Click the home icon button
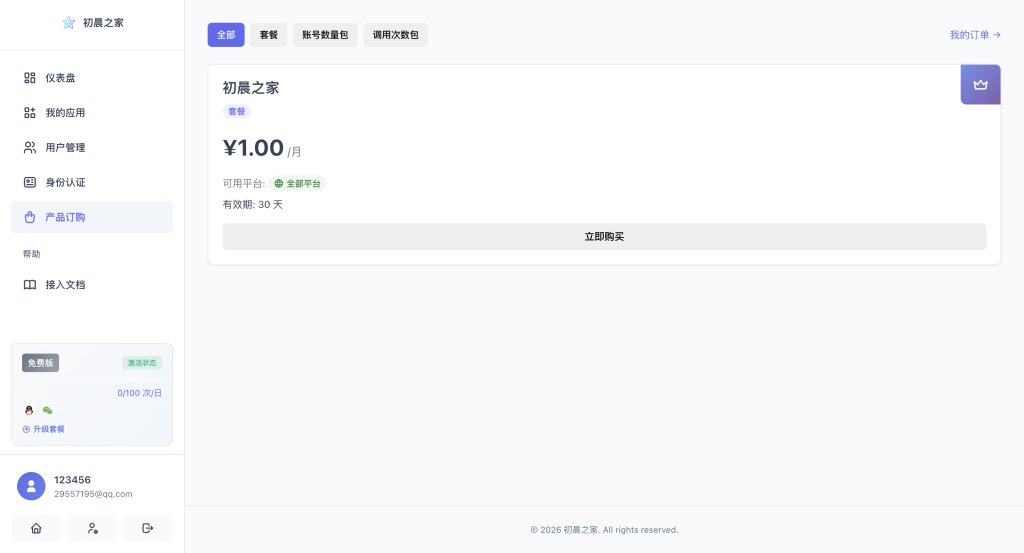1024x553 pixels. point(37,528)
